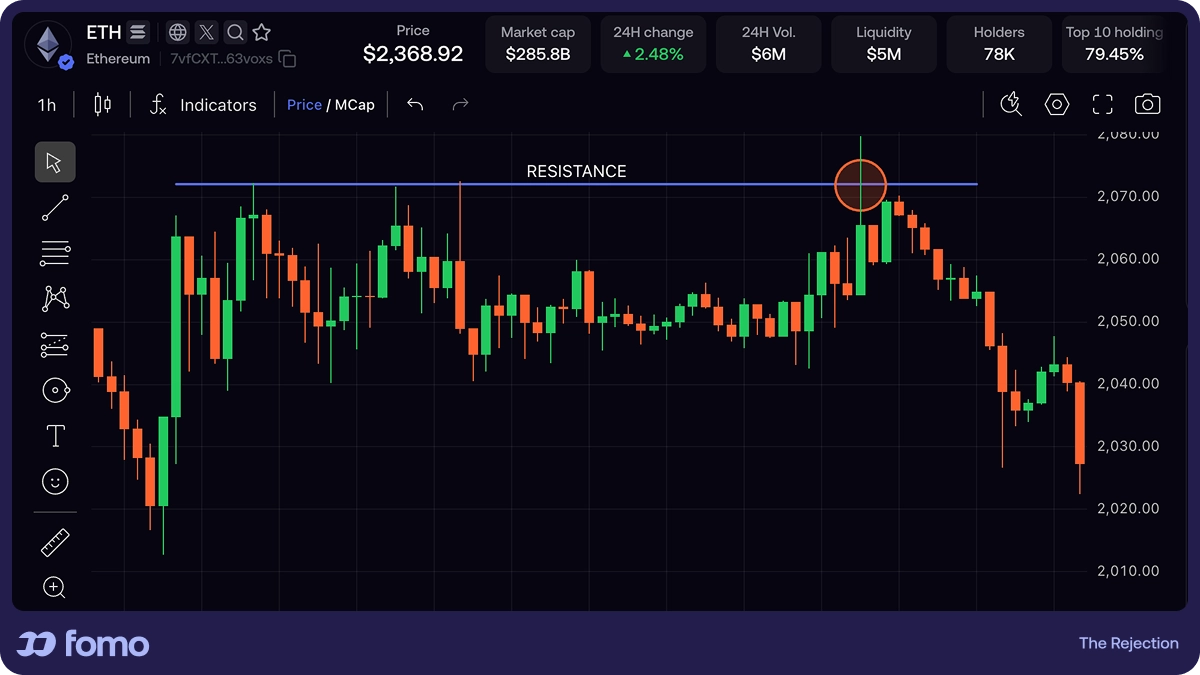Screen dimensions: 1200x675
Task: Click the 2,070.00 price axis label
Action: click(1128, 196)
